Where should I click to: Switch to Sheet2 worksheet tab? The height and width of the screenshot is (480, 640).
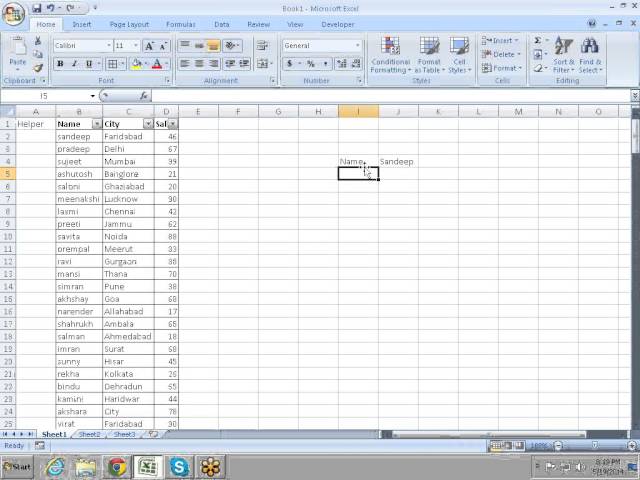point(89,434)
